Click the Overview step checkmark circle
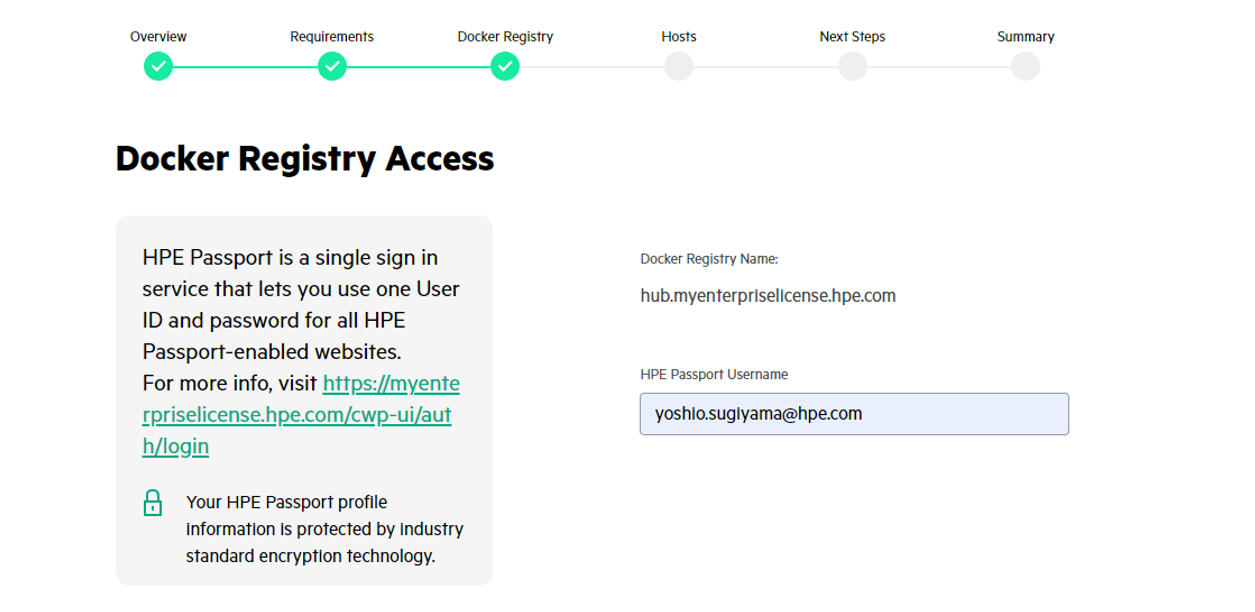The image size is (1255, 612). (x=158, y=67)
